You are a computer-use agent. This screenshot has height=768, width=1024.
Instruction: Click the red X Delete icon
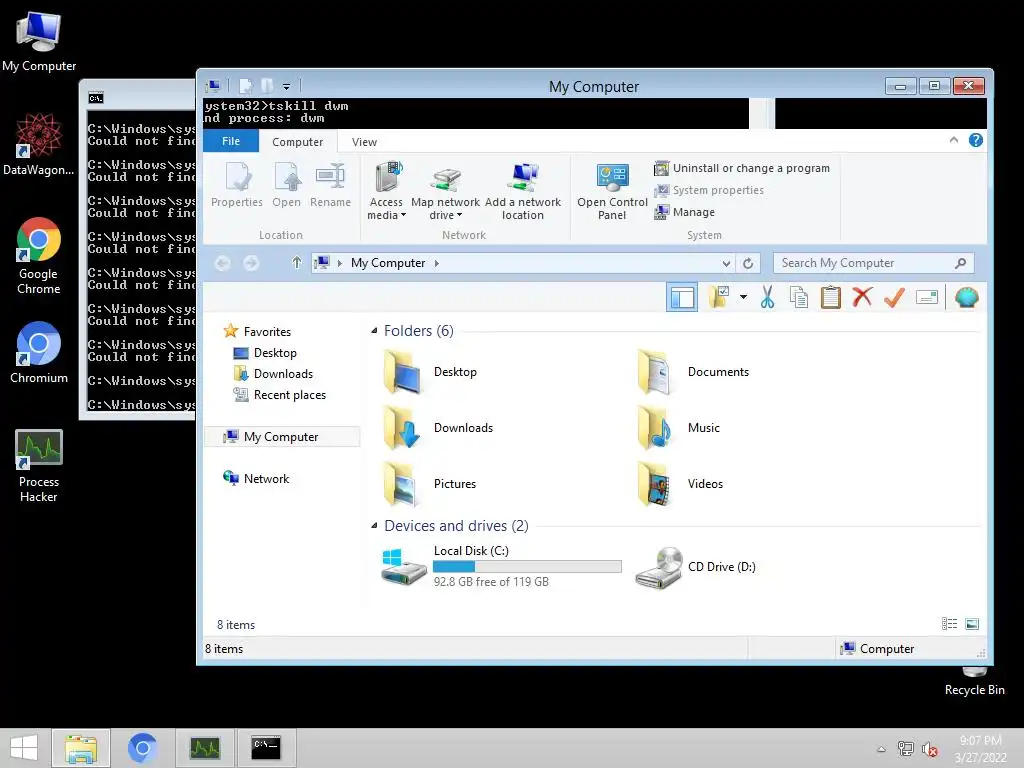(x=863, y=297)
